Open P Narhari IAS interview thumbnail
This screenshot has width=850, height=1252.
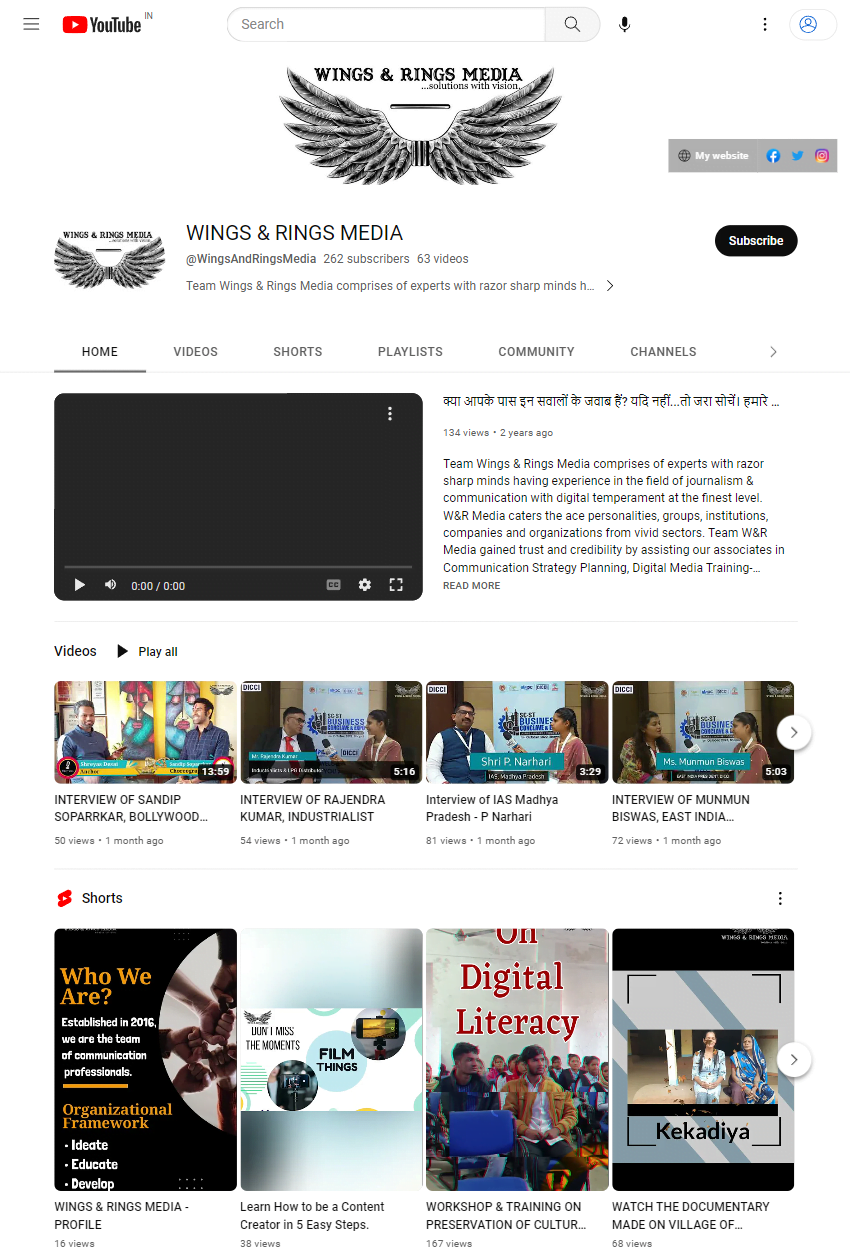click(517, 732)
